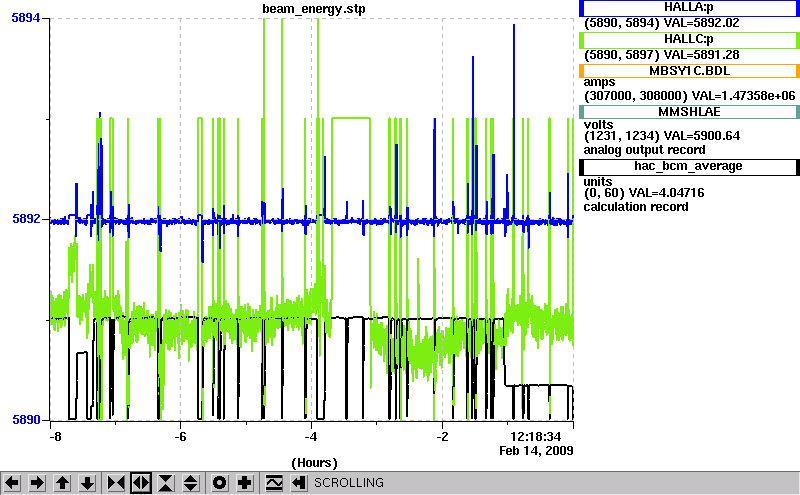This screenshot has height=495, width=800.
Task: Click the MMSHLAE value 5900.64 text
Action: point(702,136)
